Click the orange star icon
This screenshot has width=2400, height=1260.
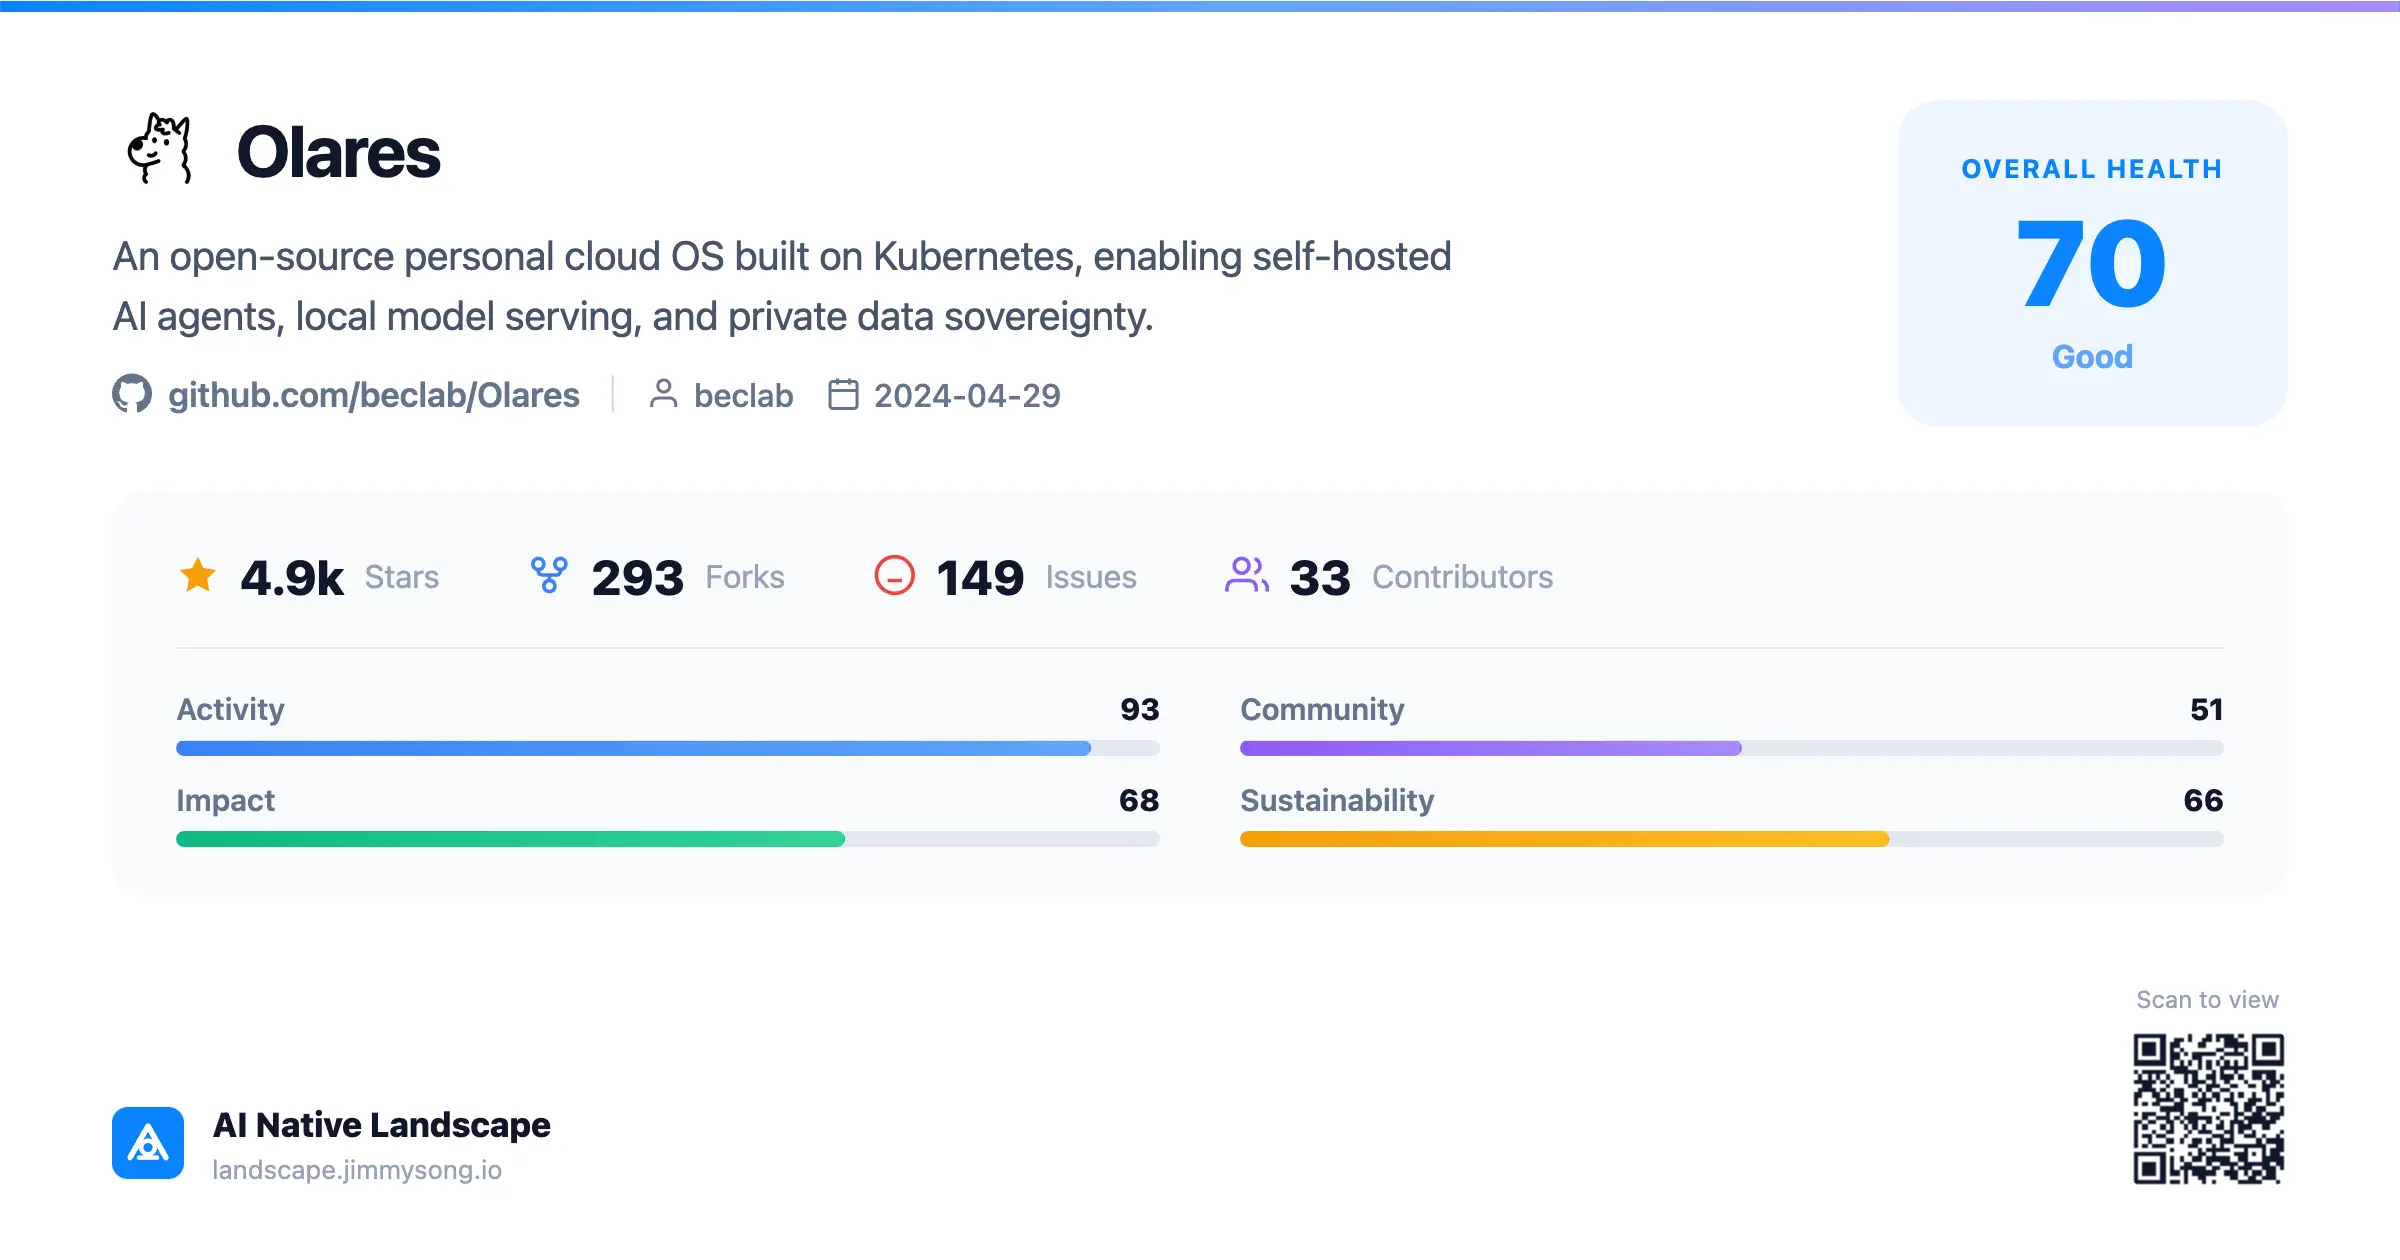pyautogui.click(x=198, y=575)
